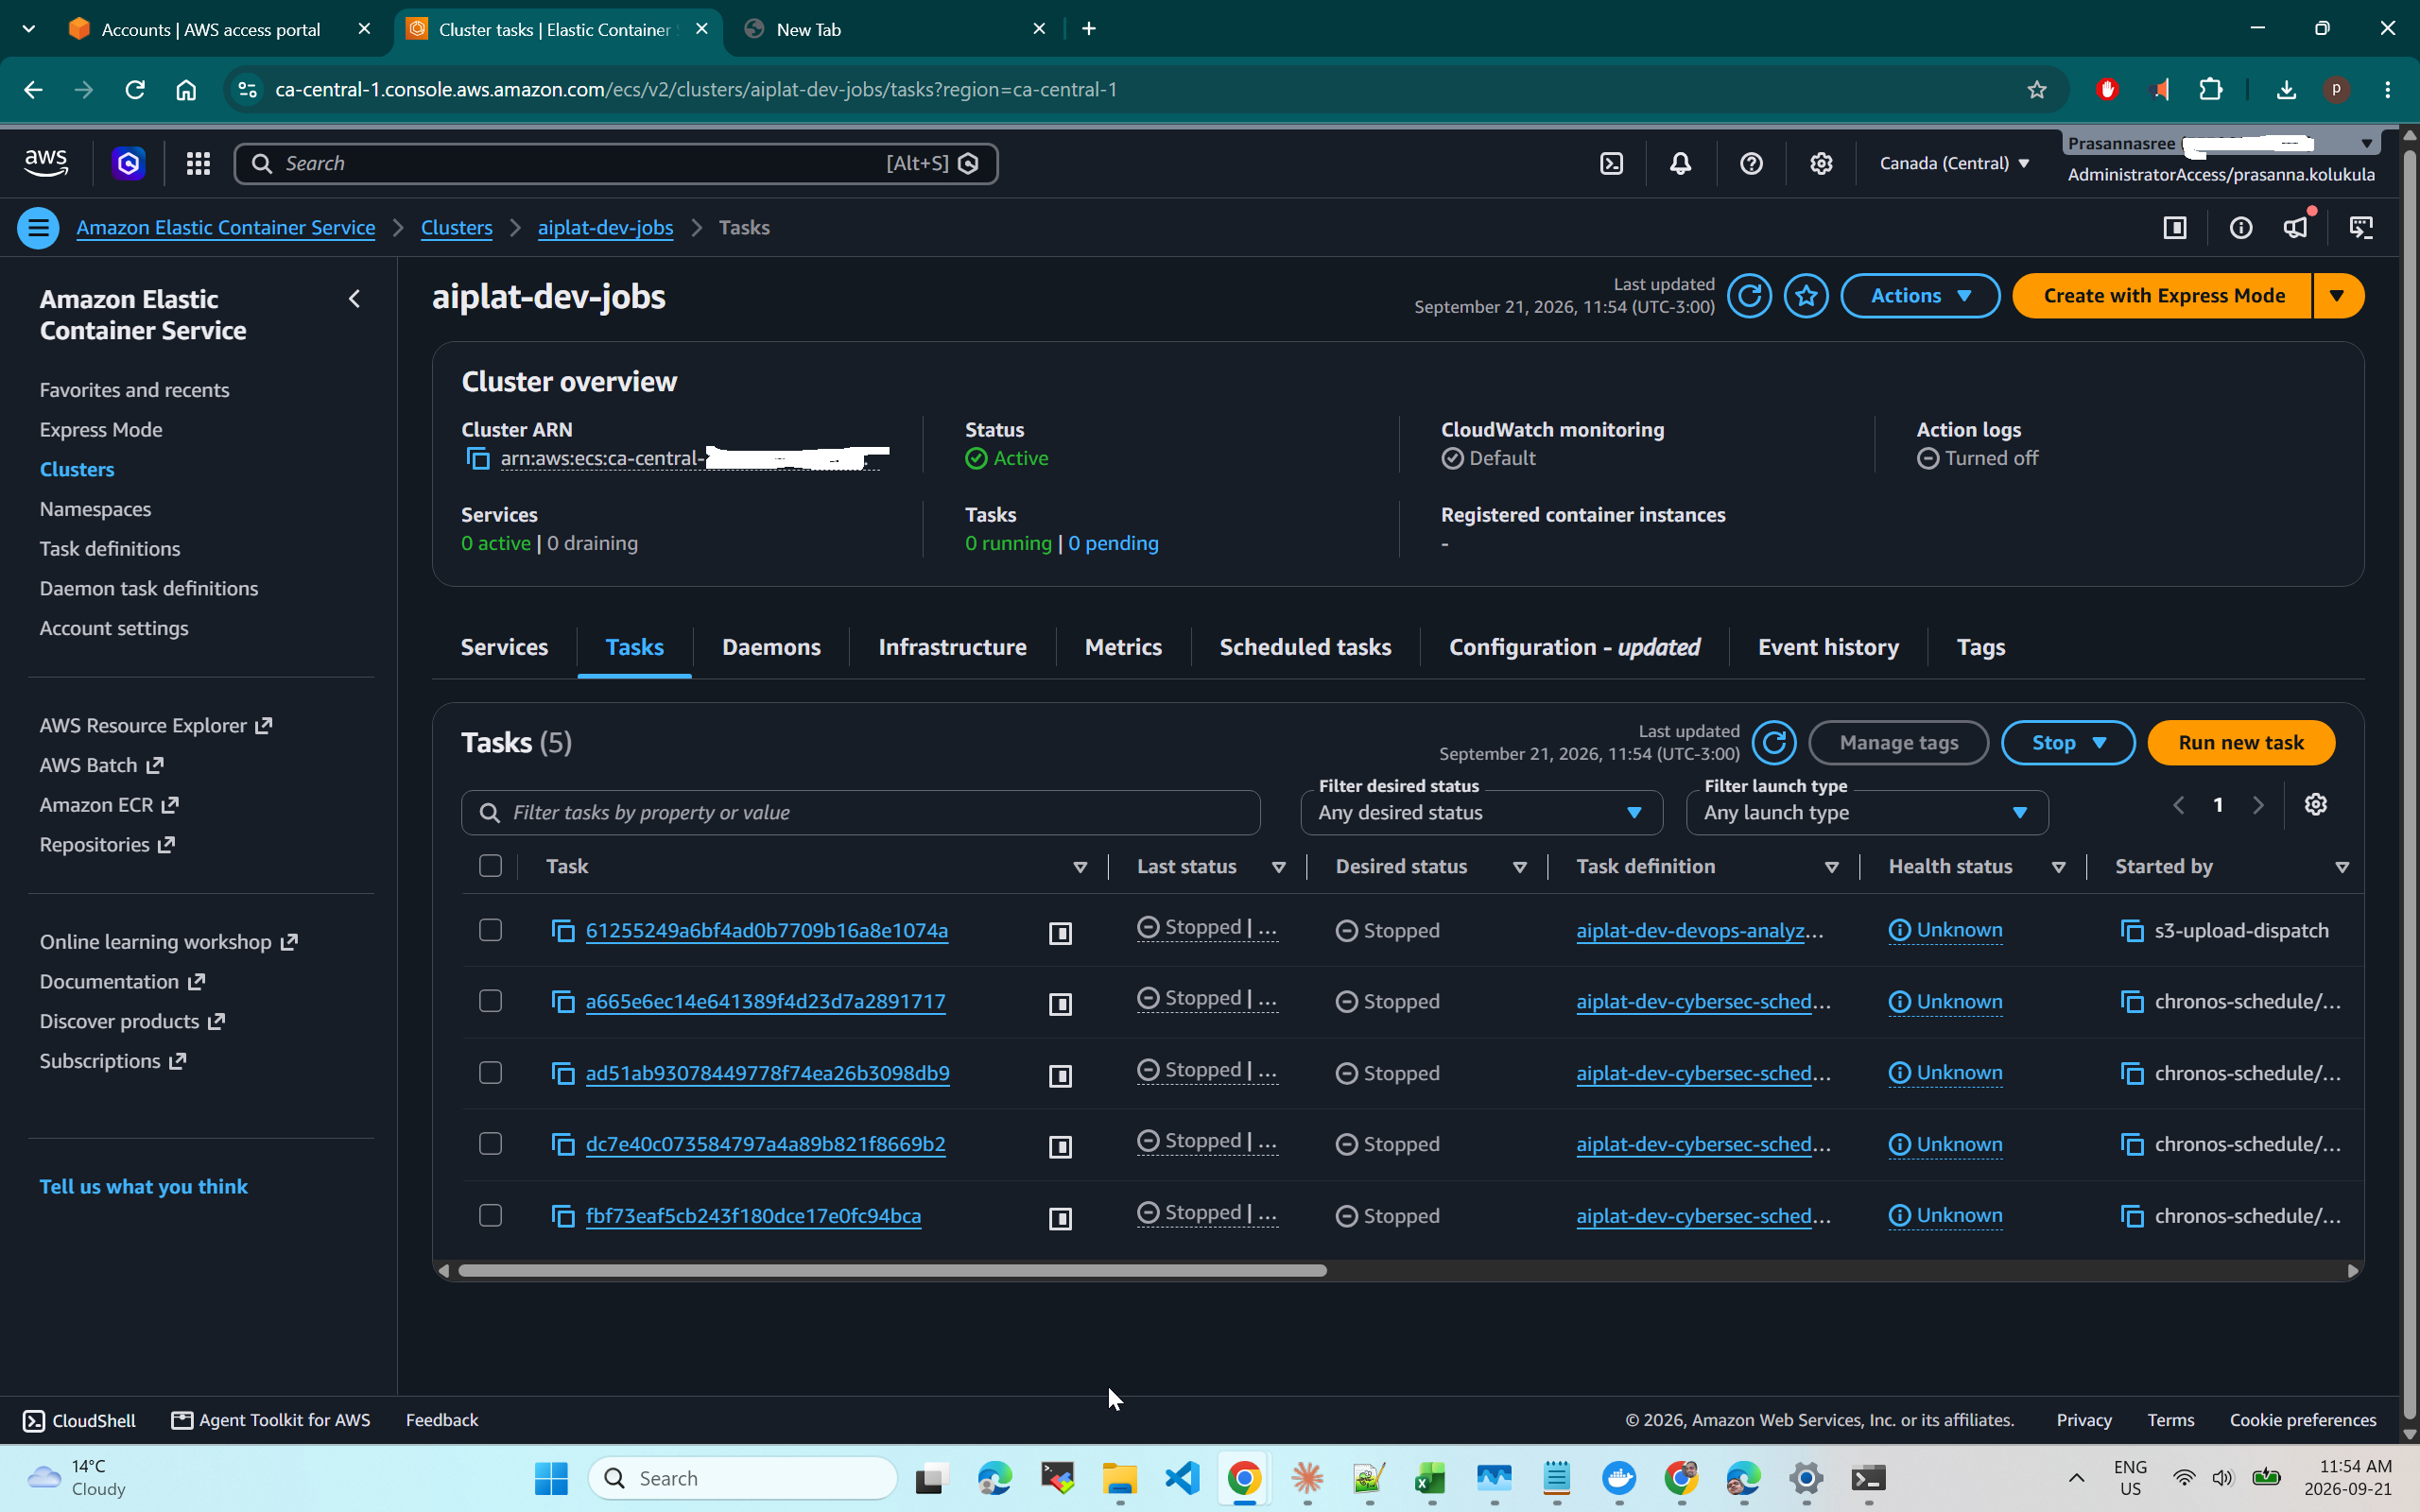2420x1512 pixels.
Task: Select task 61255249a6bf4ad0b7709b16a8e1074a checkbox
Action: click(490, 930)
